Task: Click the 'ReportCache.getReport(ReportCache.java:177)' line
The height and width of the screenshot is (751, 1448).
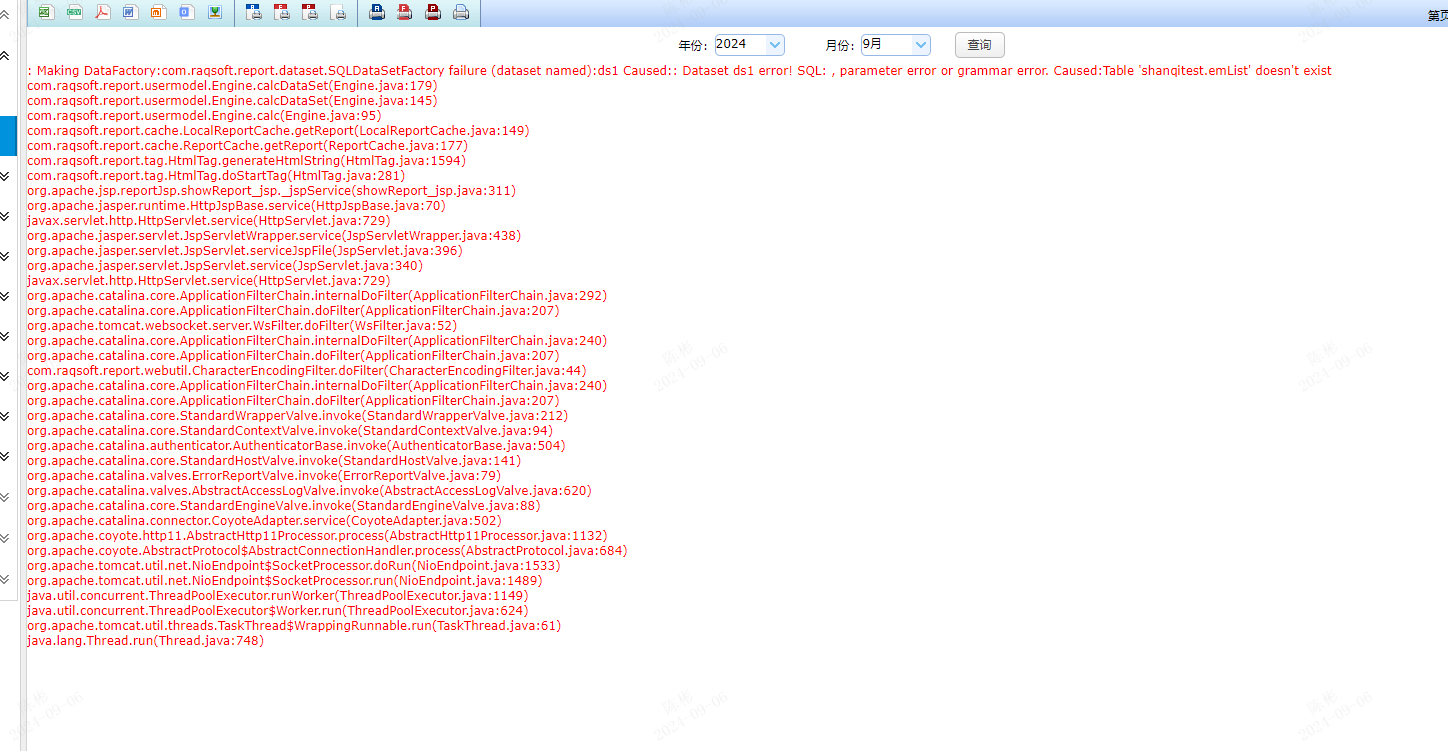Action: [x=248, y=146]
